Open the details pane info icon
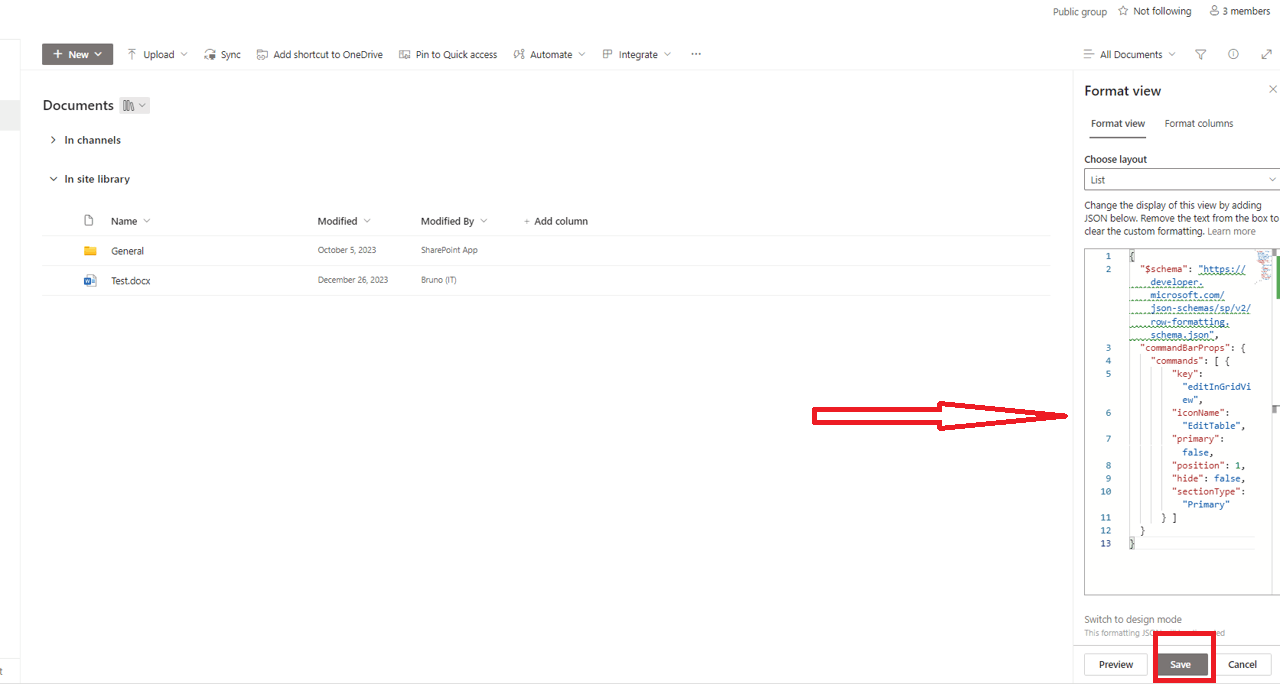The width and height of the screenshot is (1280, 684). [x=1233, y=54]
